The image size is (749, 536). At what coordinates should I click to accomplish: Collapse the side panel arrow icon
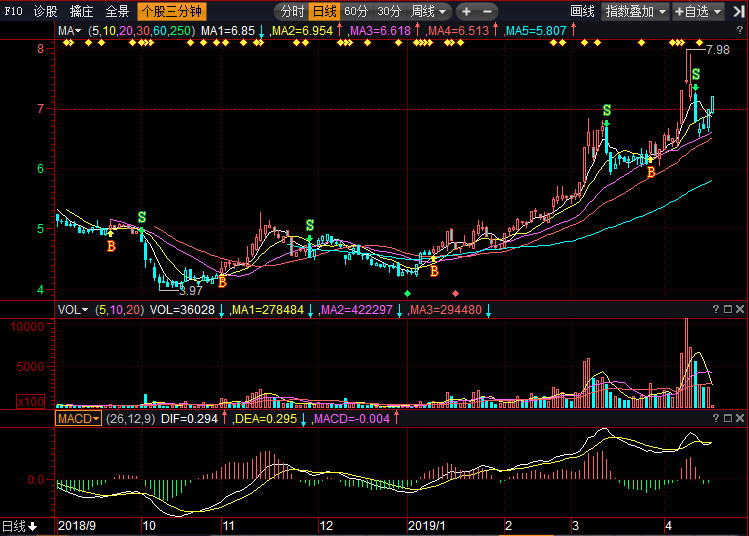[x=738, y=11]
